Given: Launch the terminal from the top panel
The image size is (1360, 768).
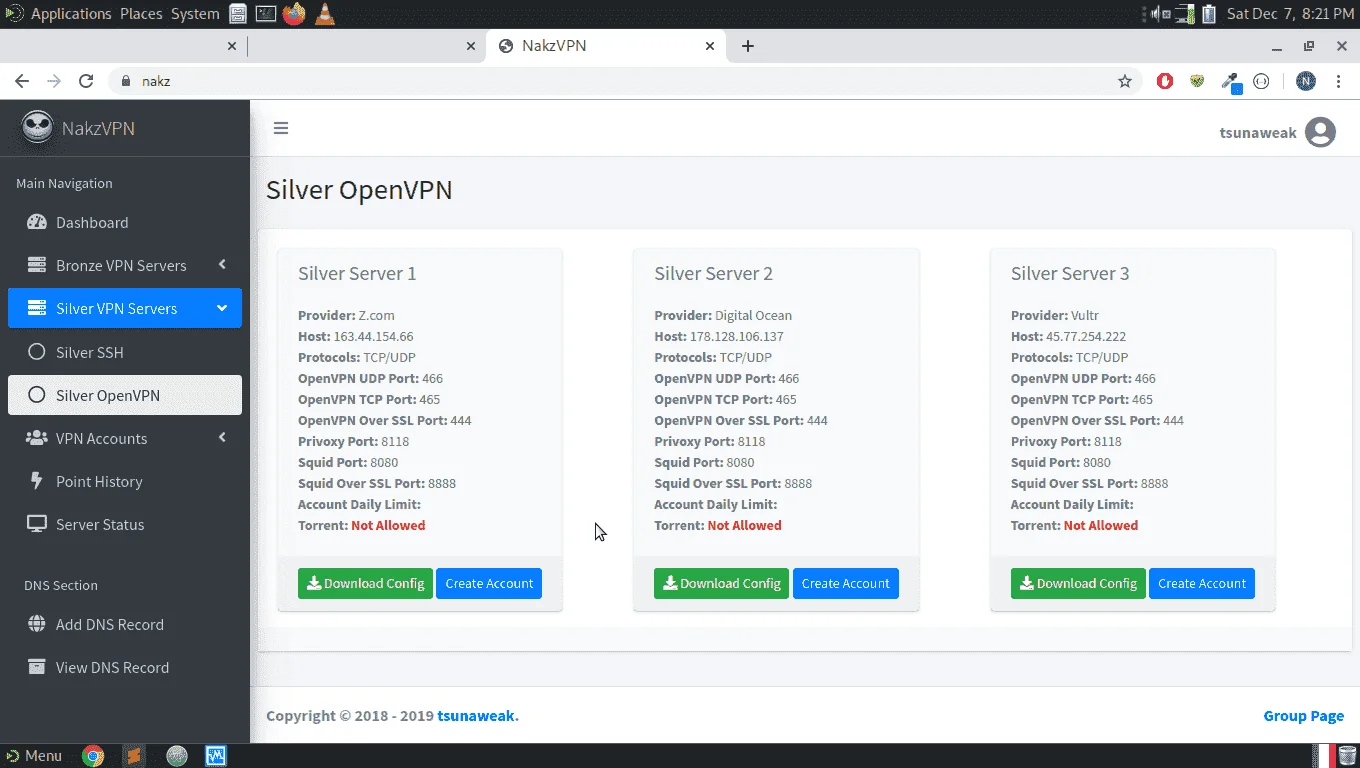Looking at the screenshot, I should (x=266, y=14).
